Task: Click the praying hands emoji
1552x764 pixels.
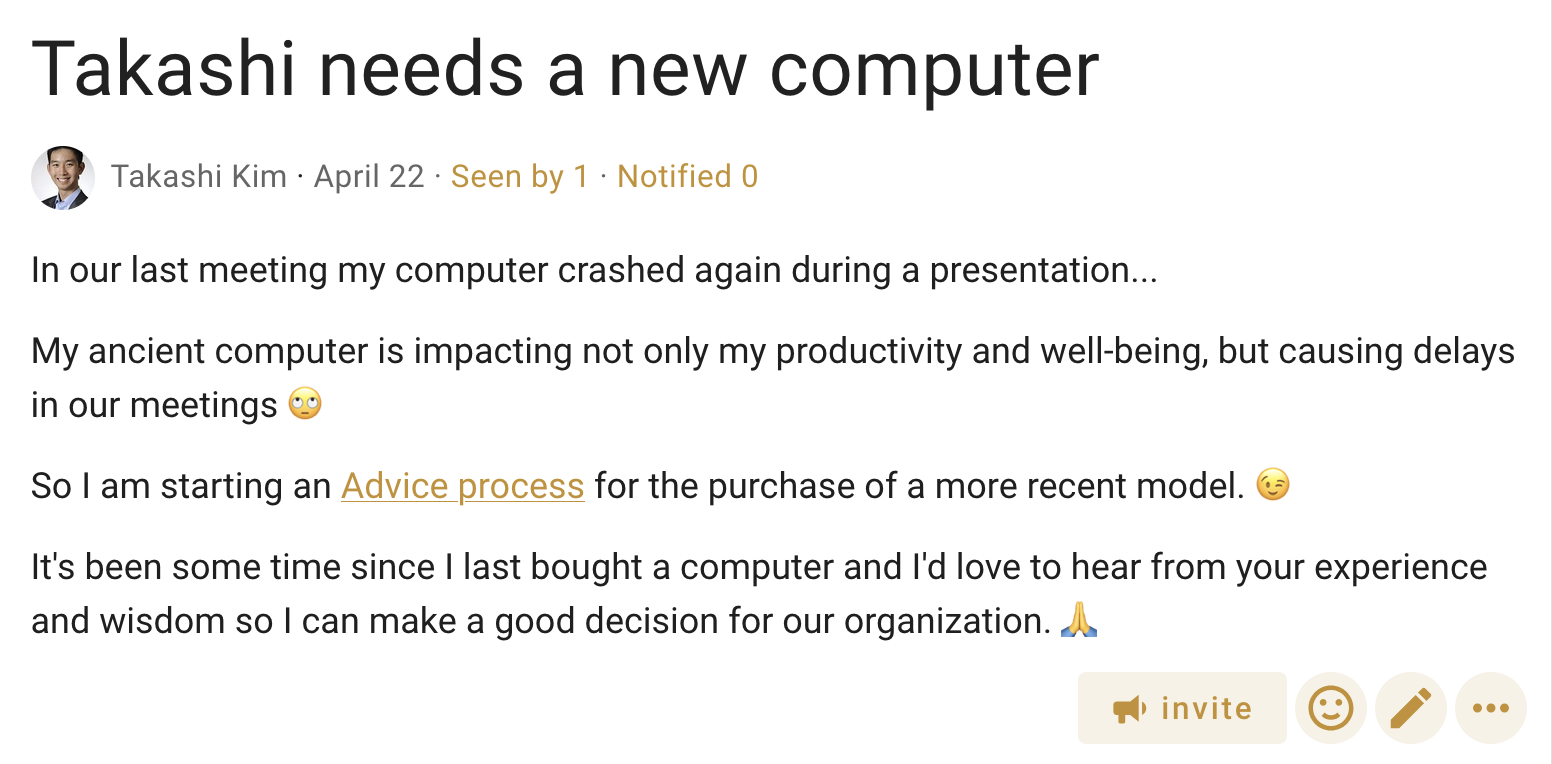Action: [1079, 621]
